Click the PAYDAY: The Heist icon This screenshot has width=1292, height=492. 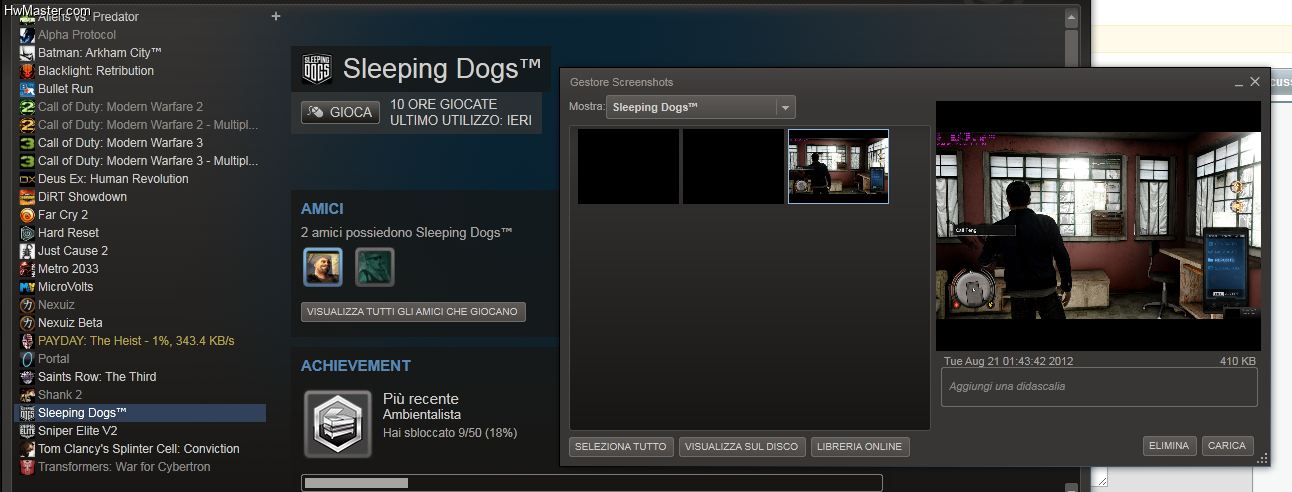[28, 341]
